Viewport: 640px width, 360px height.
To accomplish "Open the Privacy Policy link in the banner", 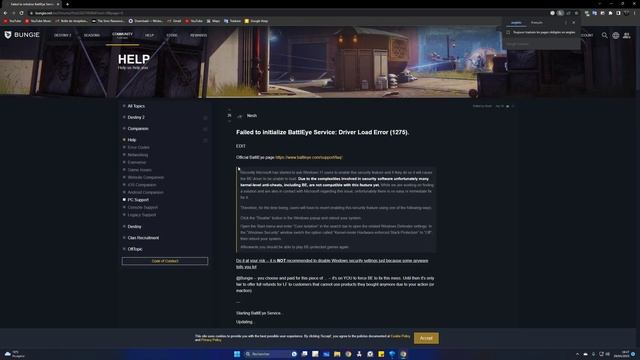I will click(x=212, y=340).
